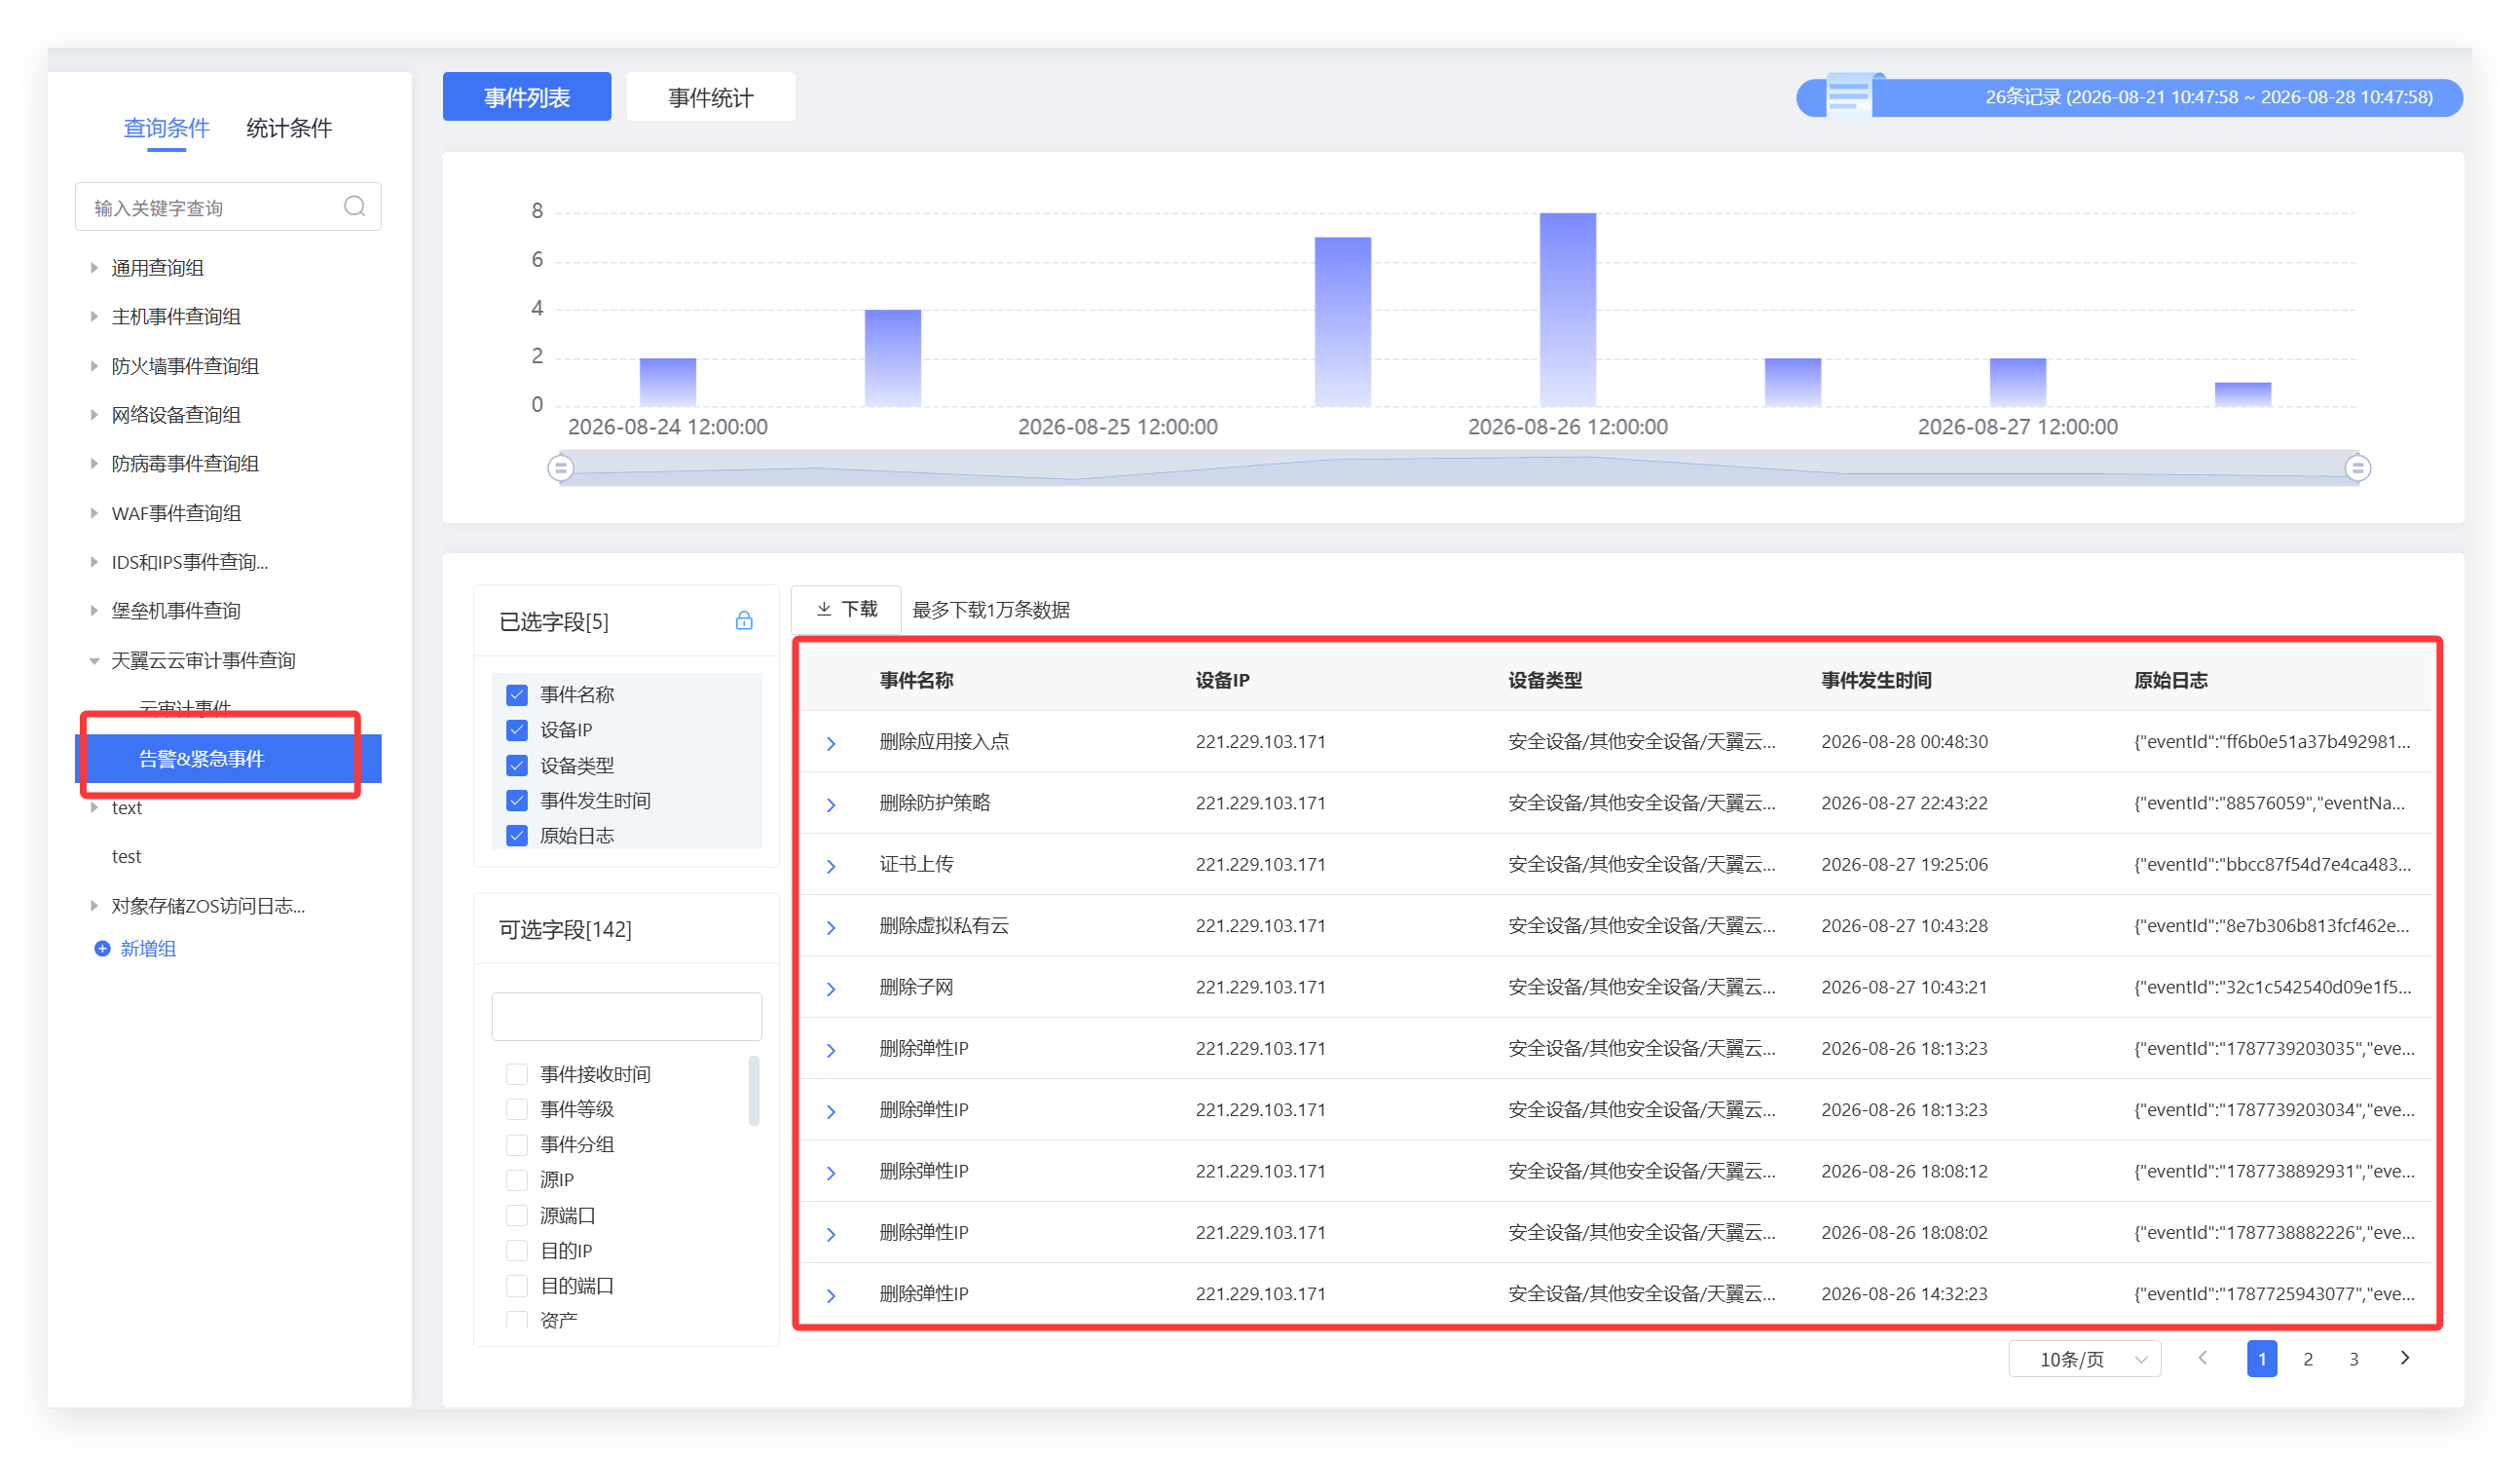
Task: Select the test query item
Action: [126, 856]
